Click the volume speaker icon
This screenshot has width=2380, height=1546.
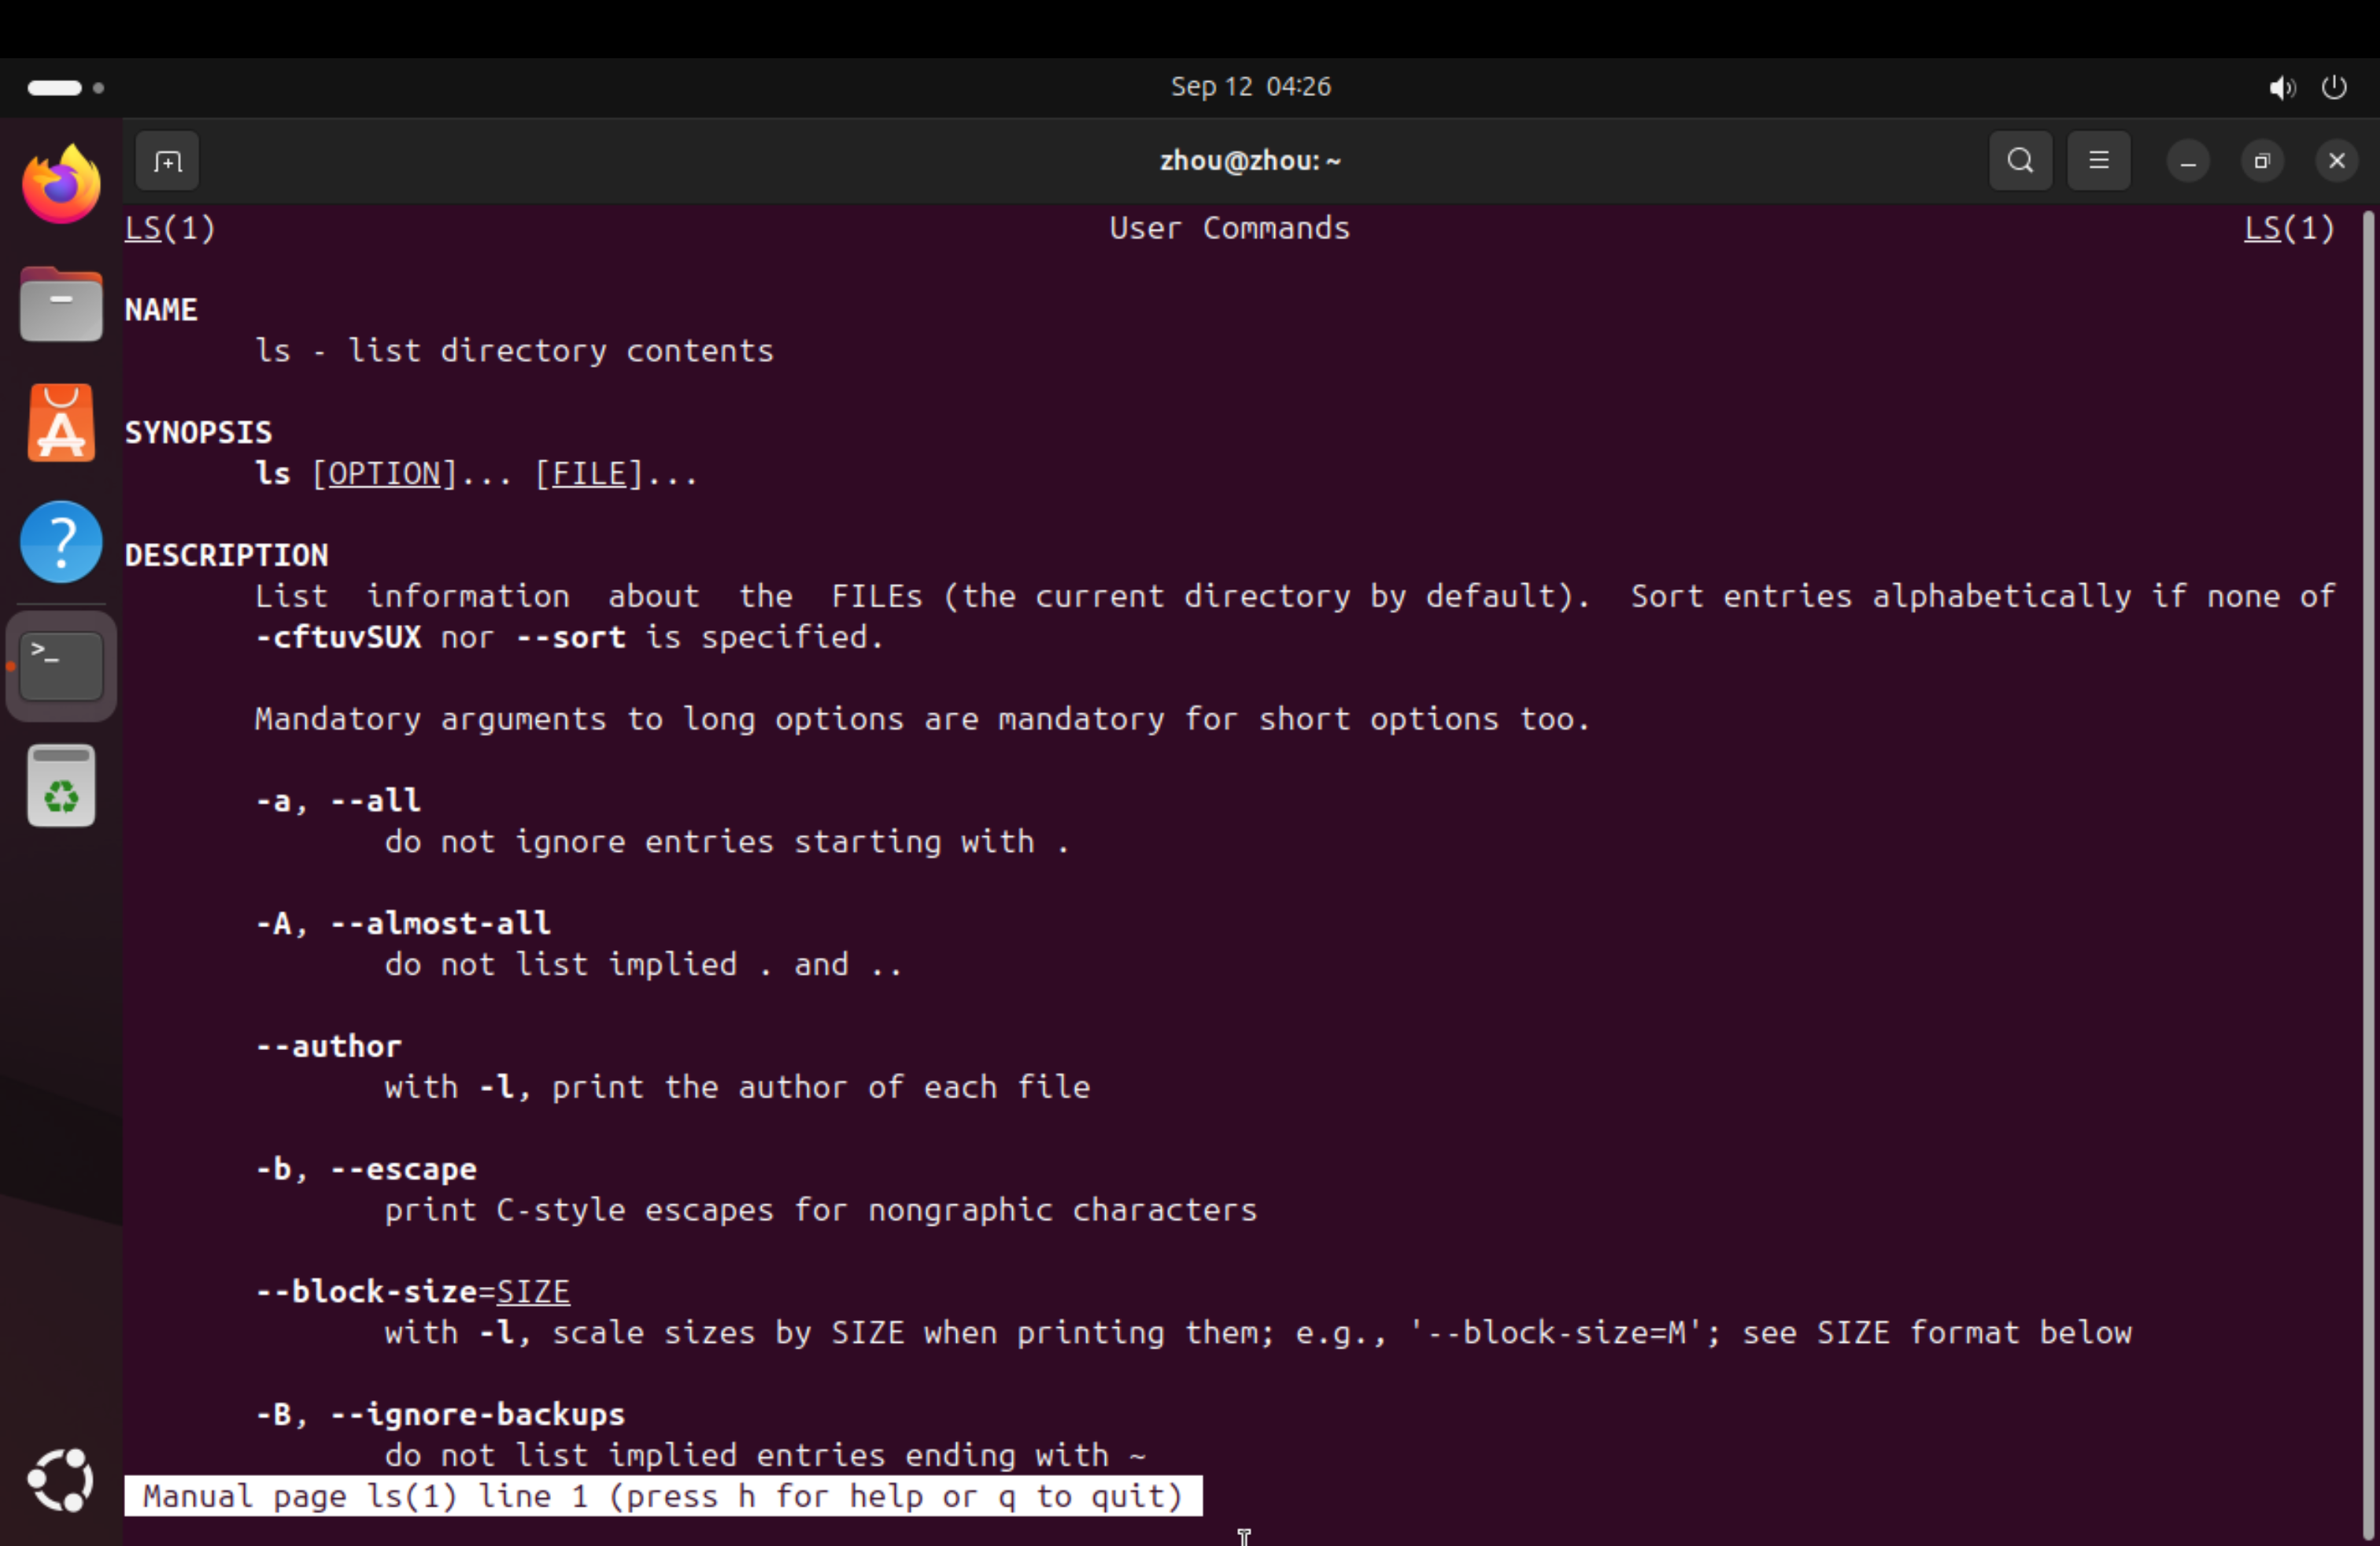coord(2280,88)
